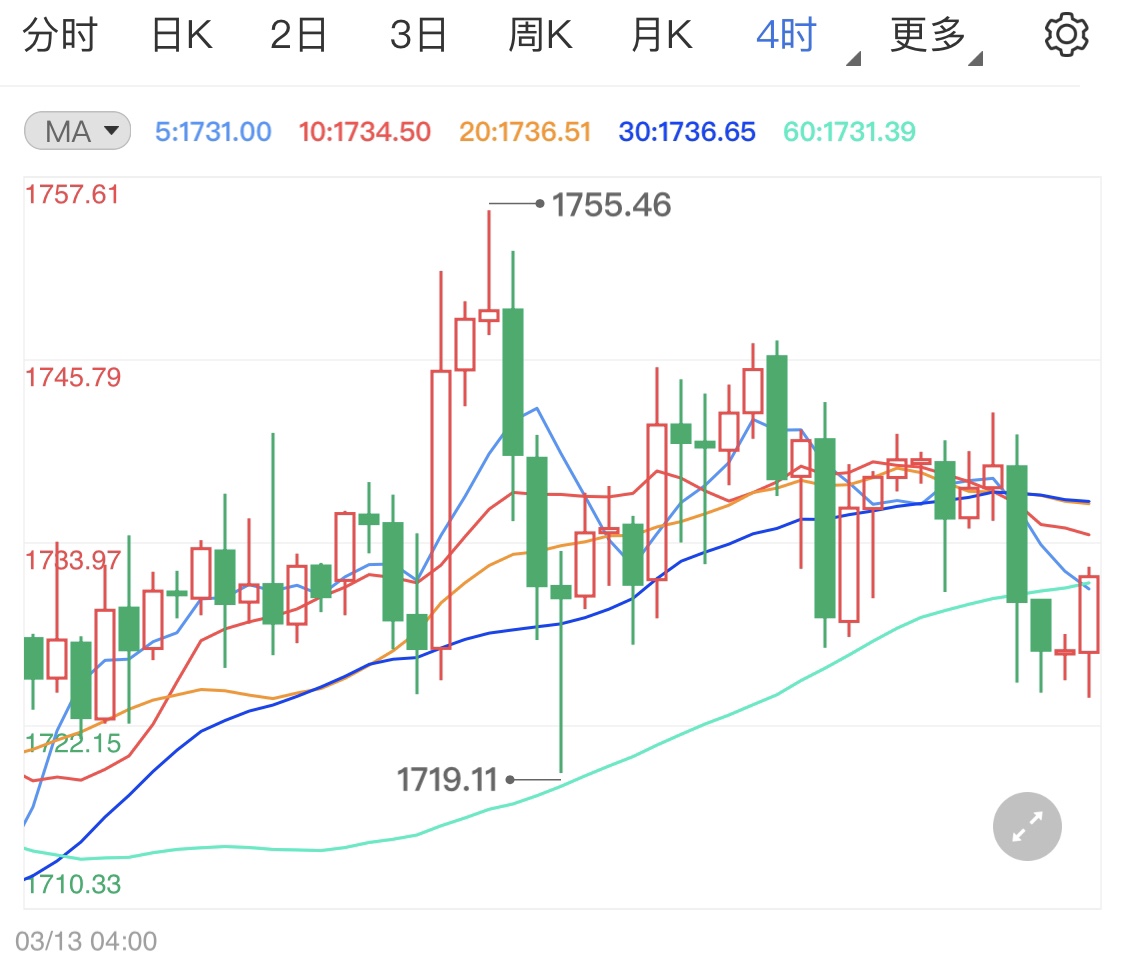Expand chart to fullscreen with arrows icon
1125x957 pixels.
[x=1027, y=826]
